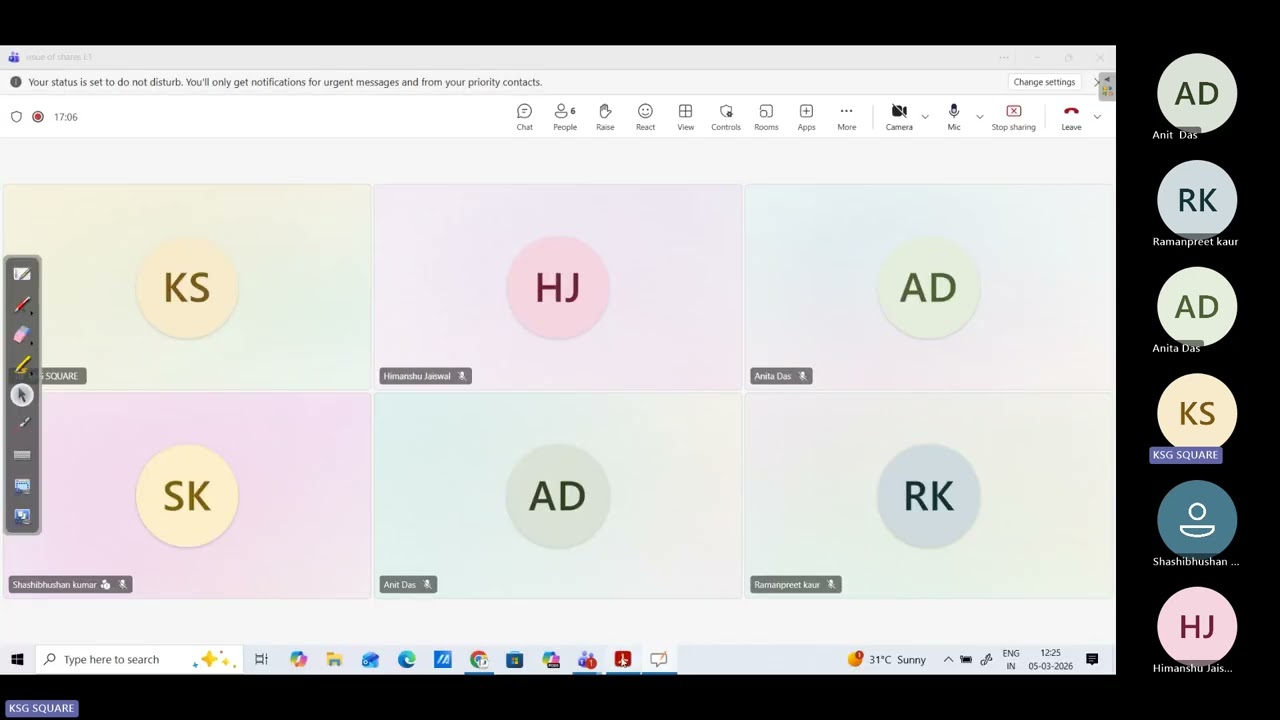Open the React emoji options
The width and height of the screenshot is (1280, 720).
click(x=645, y=117)
